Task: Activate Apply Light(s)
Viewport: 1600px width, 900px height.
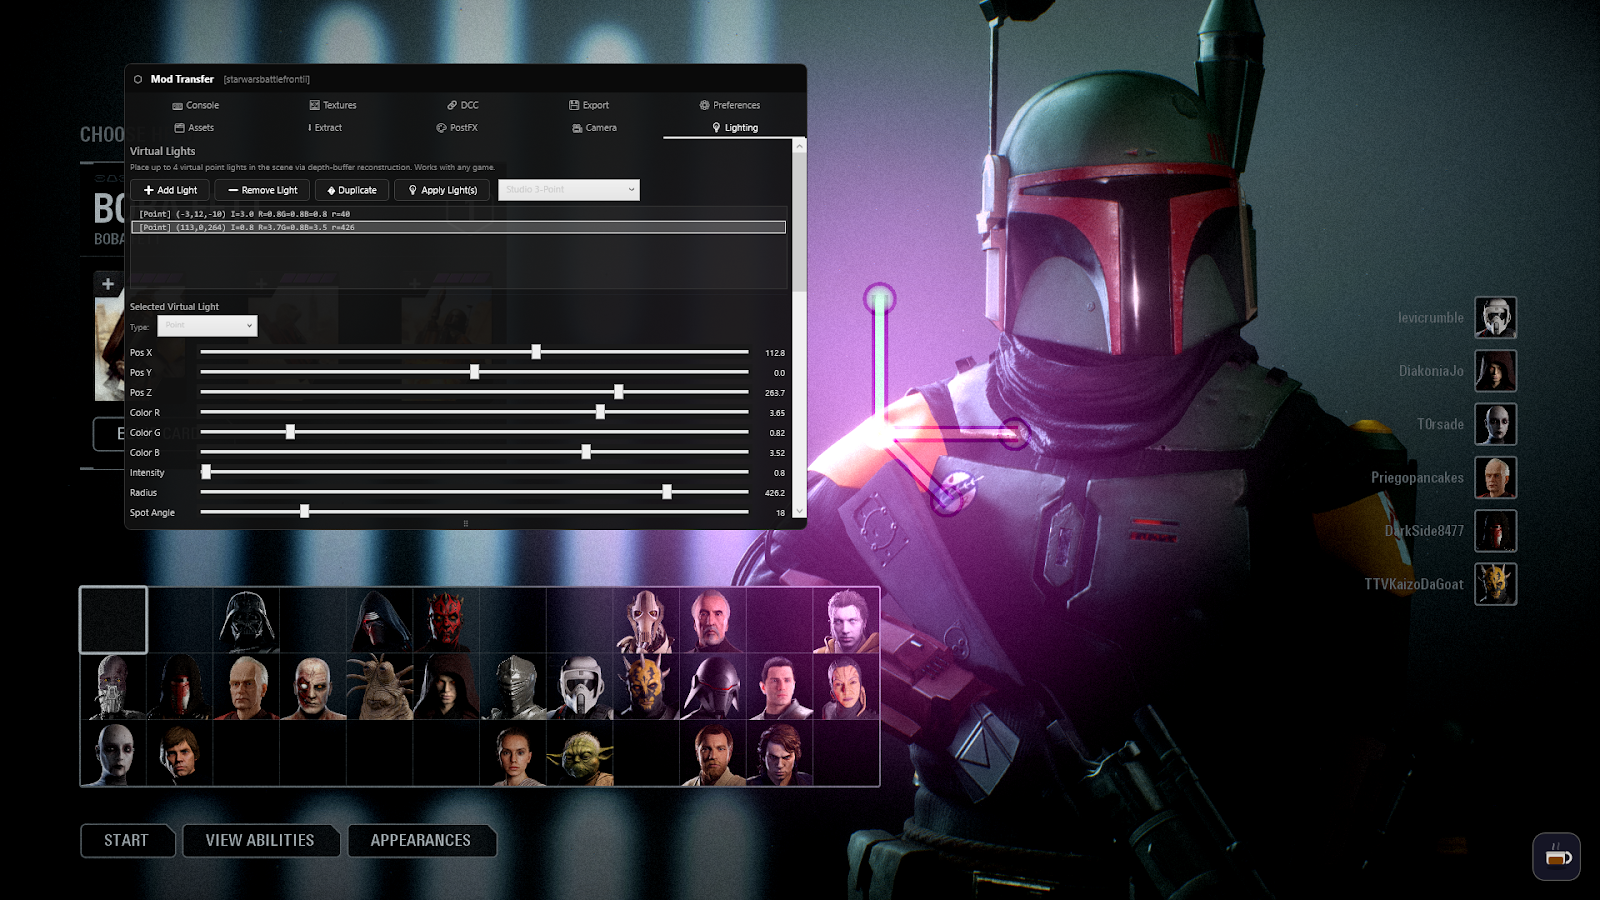Action: click(442, 190)
